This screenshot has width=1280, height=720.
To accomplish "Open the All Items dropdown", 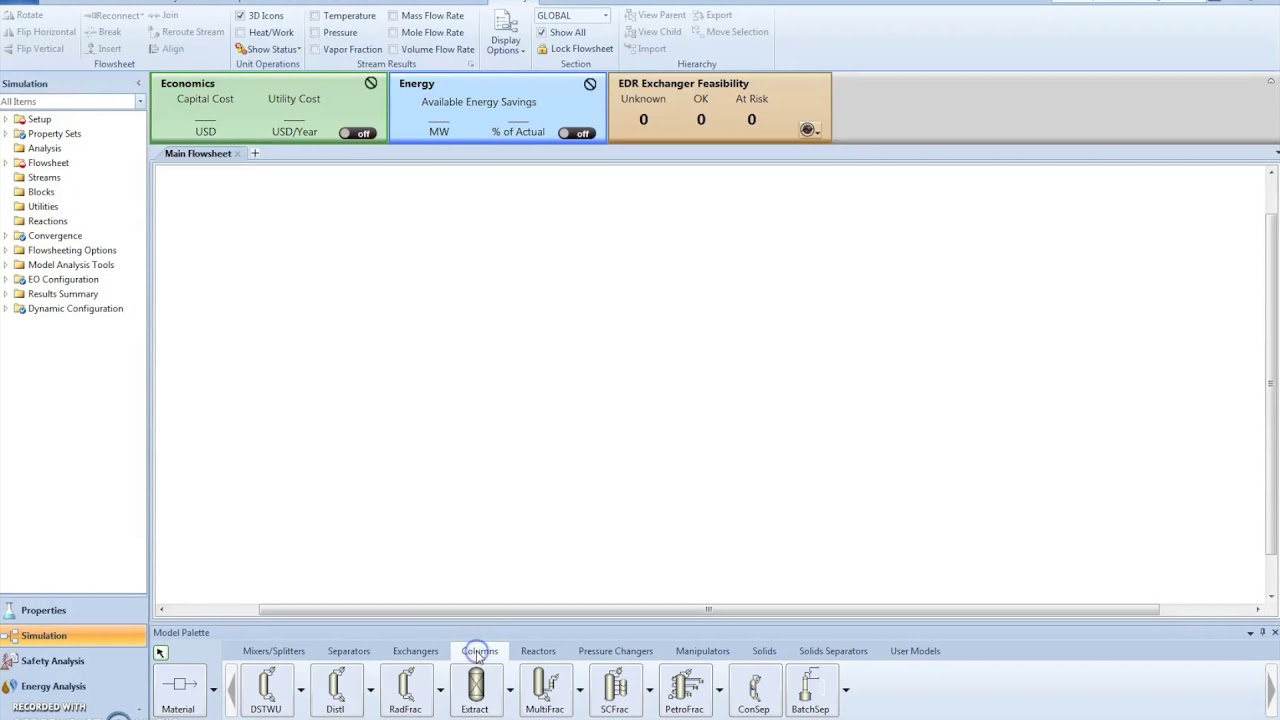I will pyautogui.click(x=140, y=102).
